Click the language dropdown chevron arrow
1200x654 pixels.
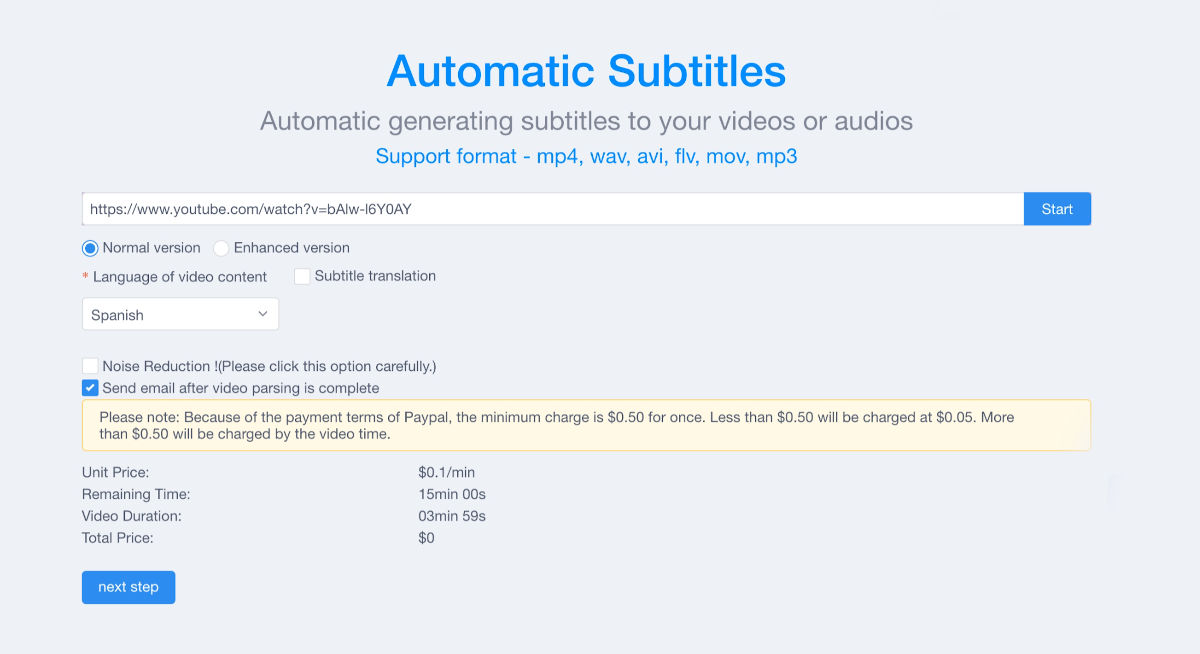click(x=263, y=314)
